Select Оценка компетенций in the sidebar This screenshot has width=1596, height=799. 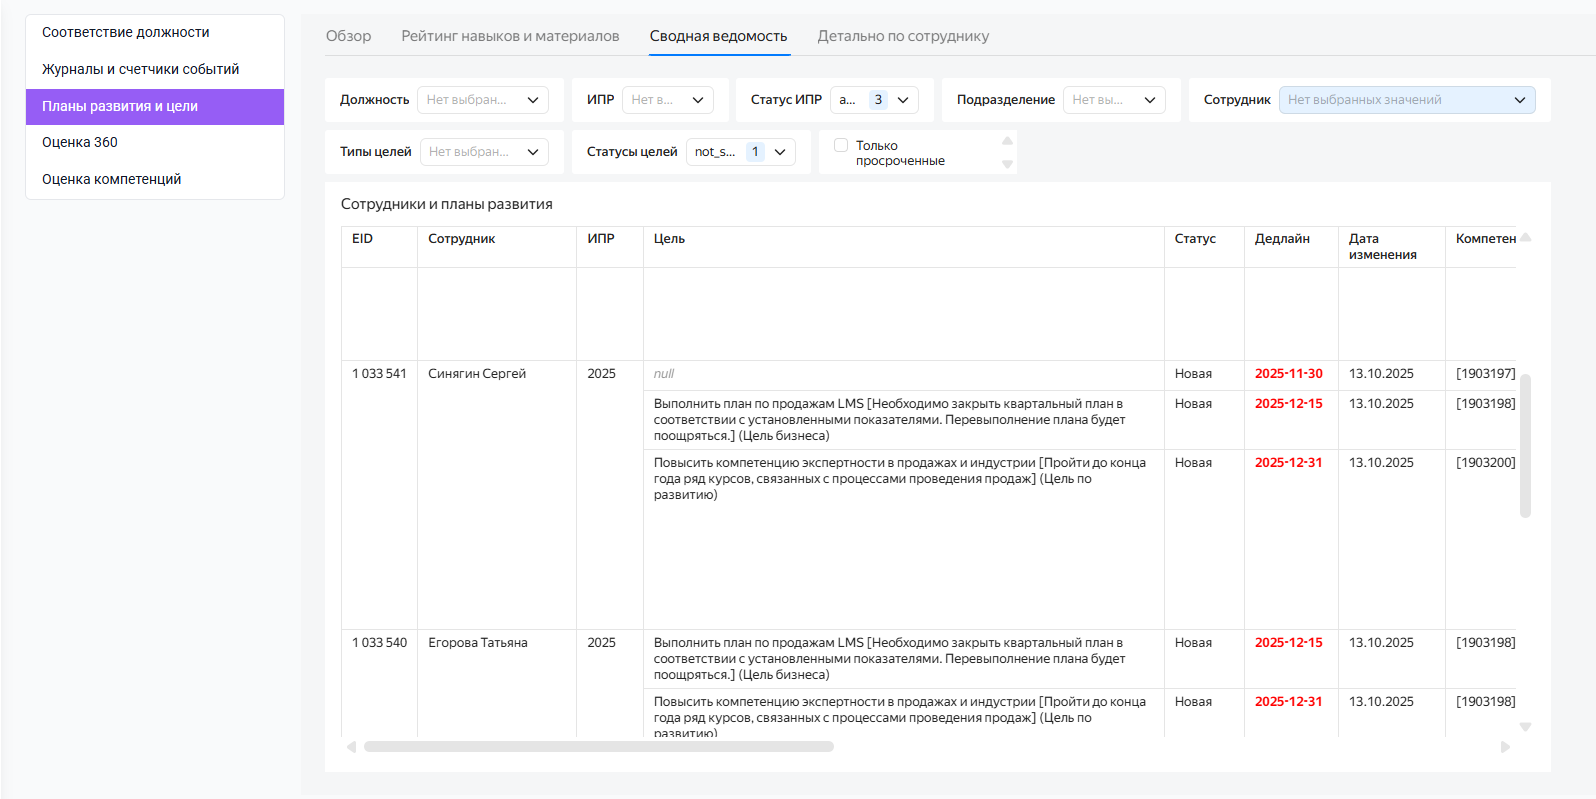point(112,179)
